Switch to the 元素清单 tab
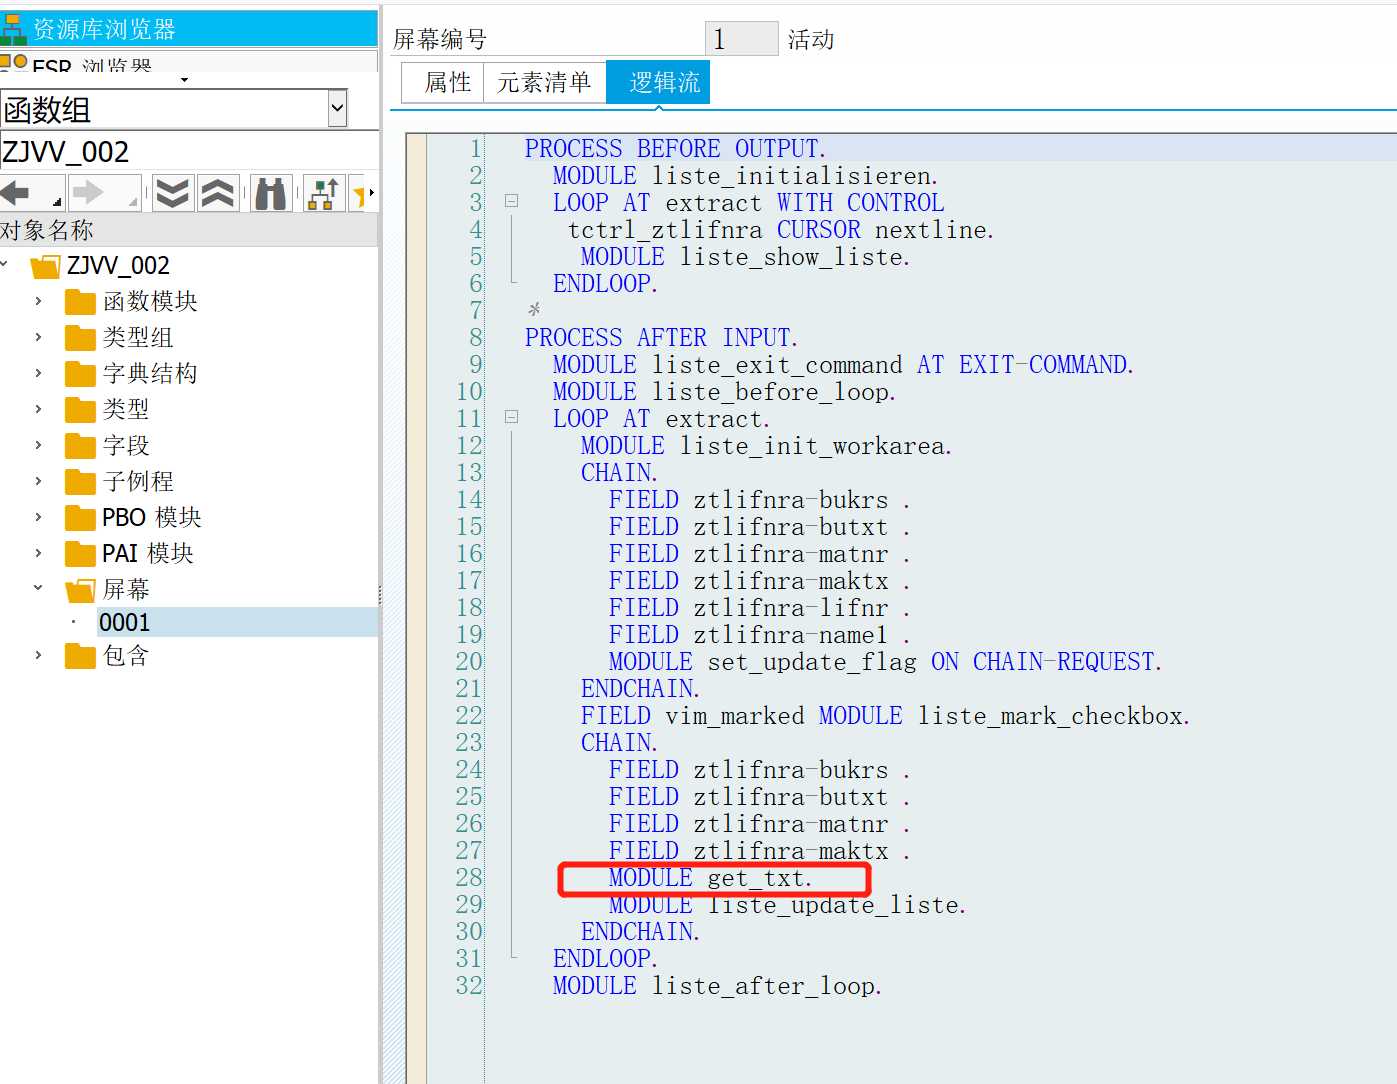Image resolution: width=1397 pixels, height=1084 pixels. pyautogui.click(x=544, y=82)
